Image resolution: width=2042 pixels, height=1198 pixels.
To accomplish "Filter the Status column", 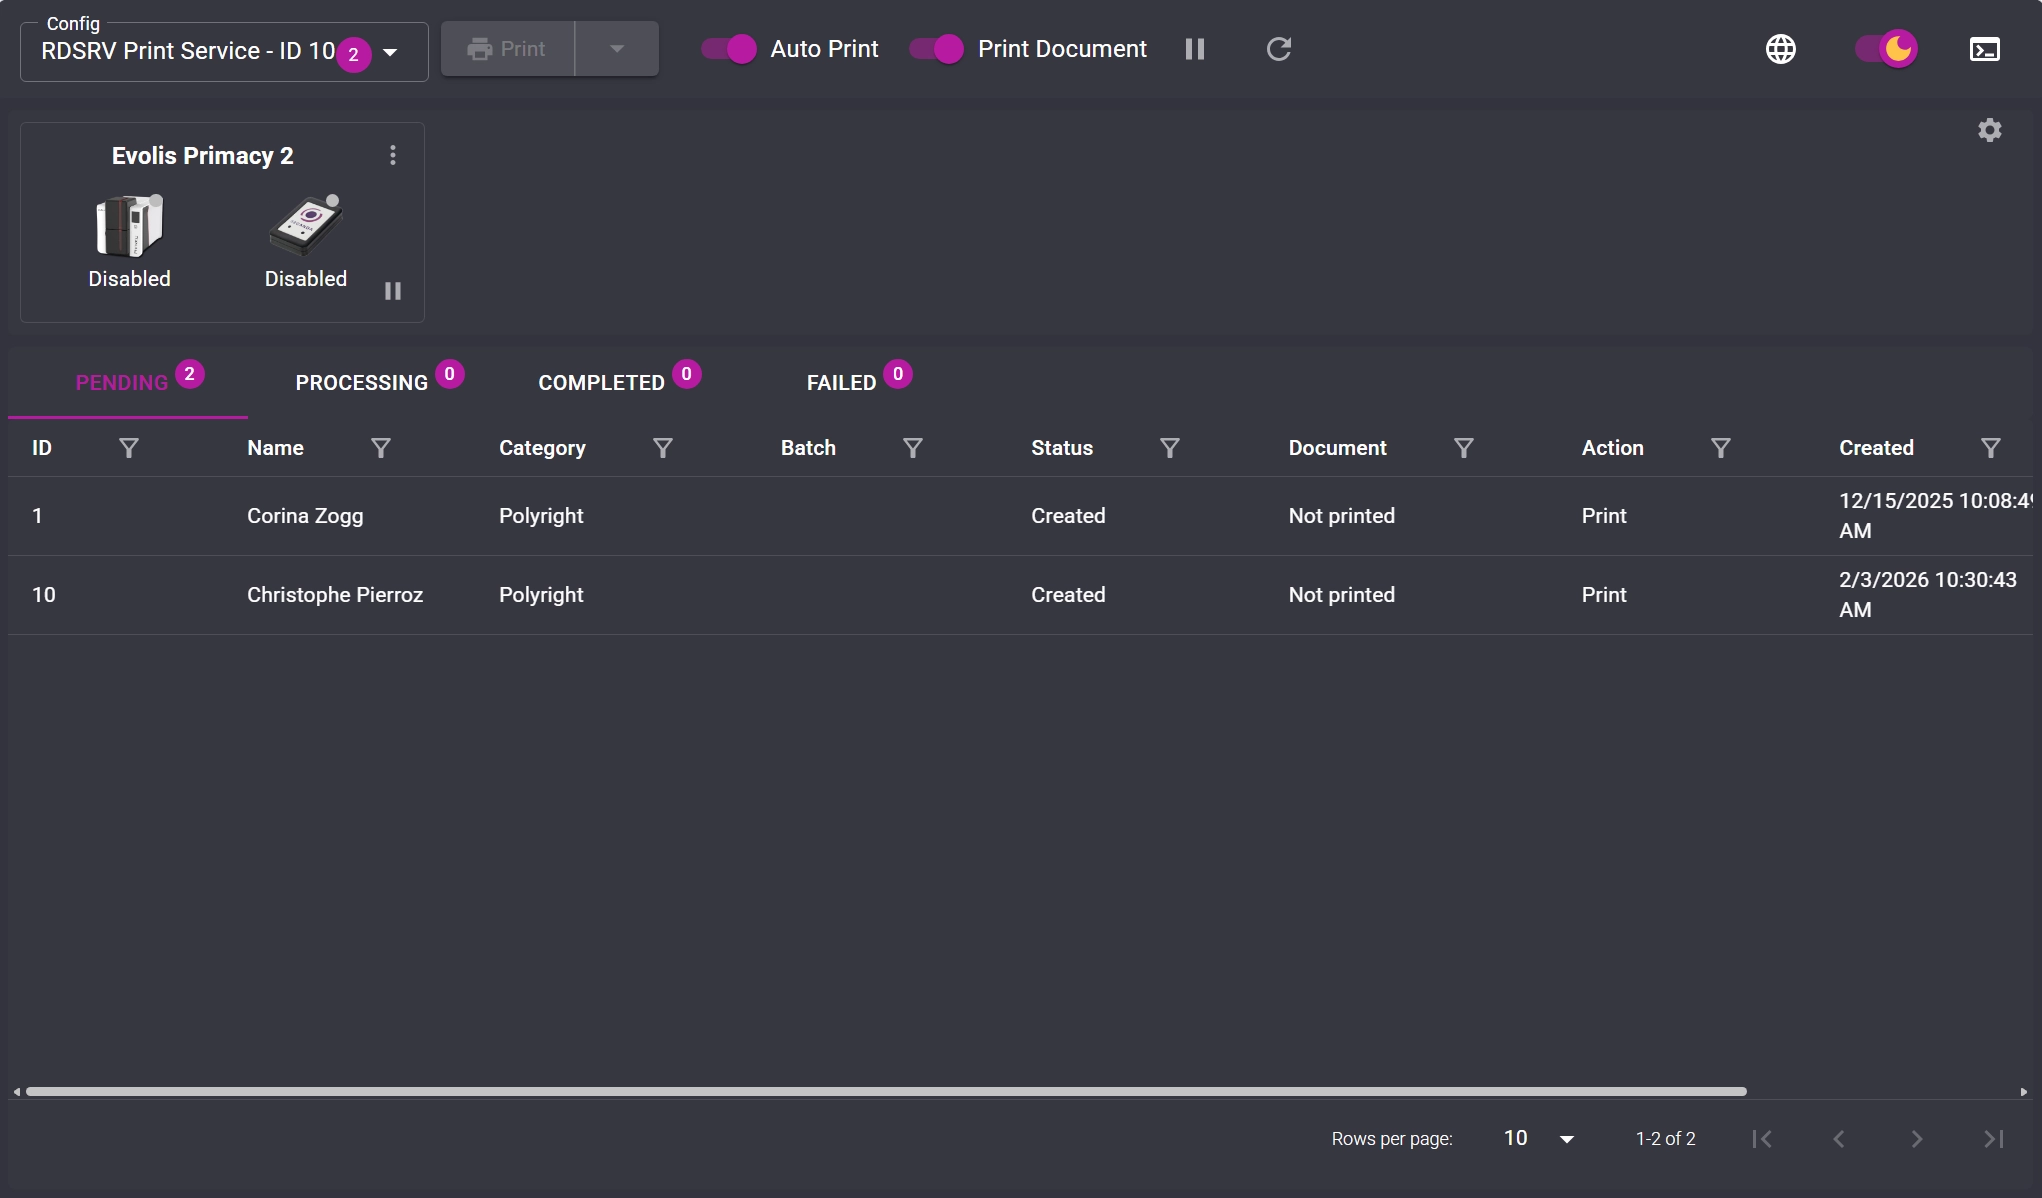I will point(1170,448).
